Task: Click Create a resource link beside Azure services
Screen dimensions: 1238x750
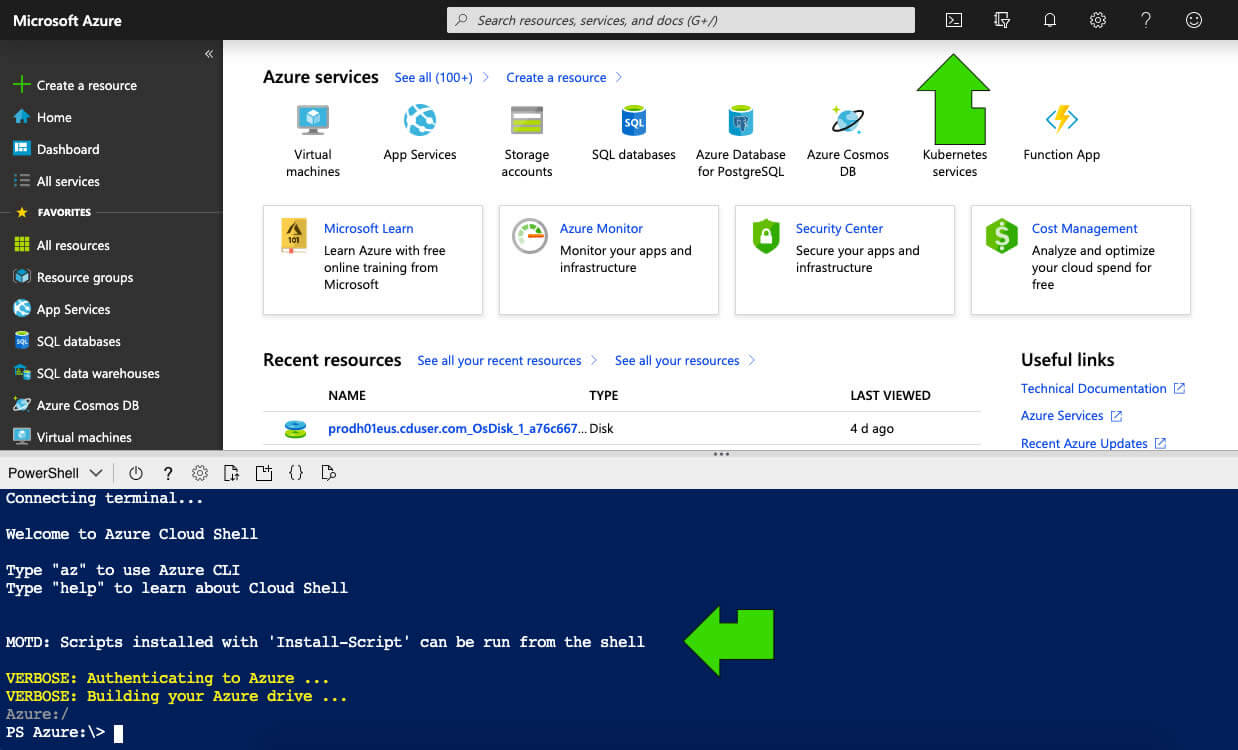Action: (556, 77)
